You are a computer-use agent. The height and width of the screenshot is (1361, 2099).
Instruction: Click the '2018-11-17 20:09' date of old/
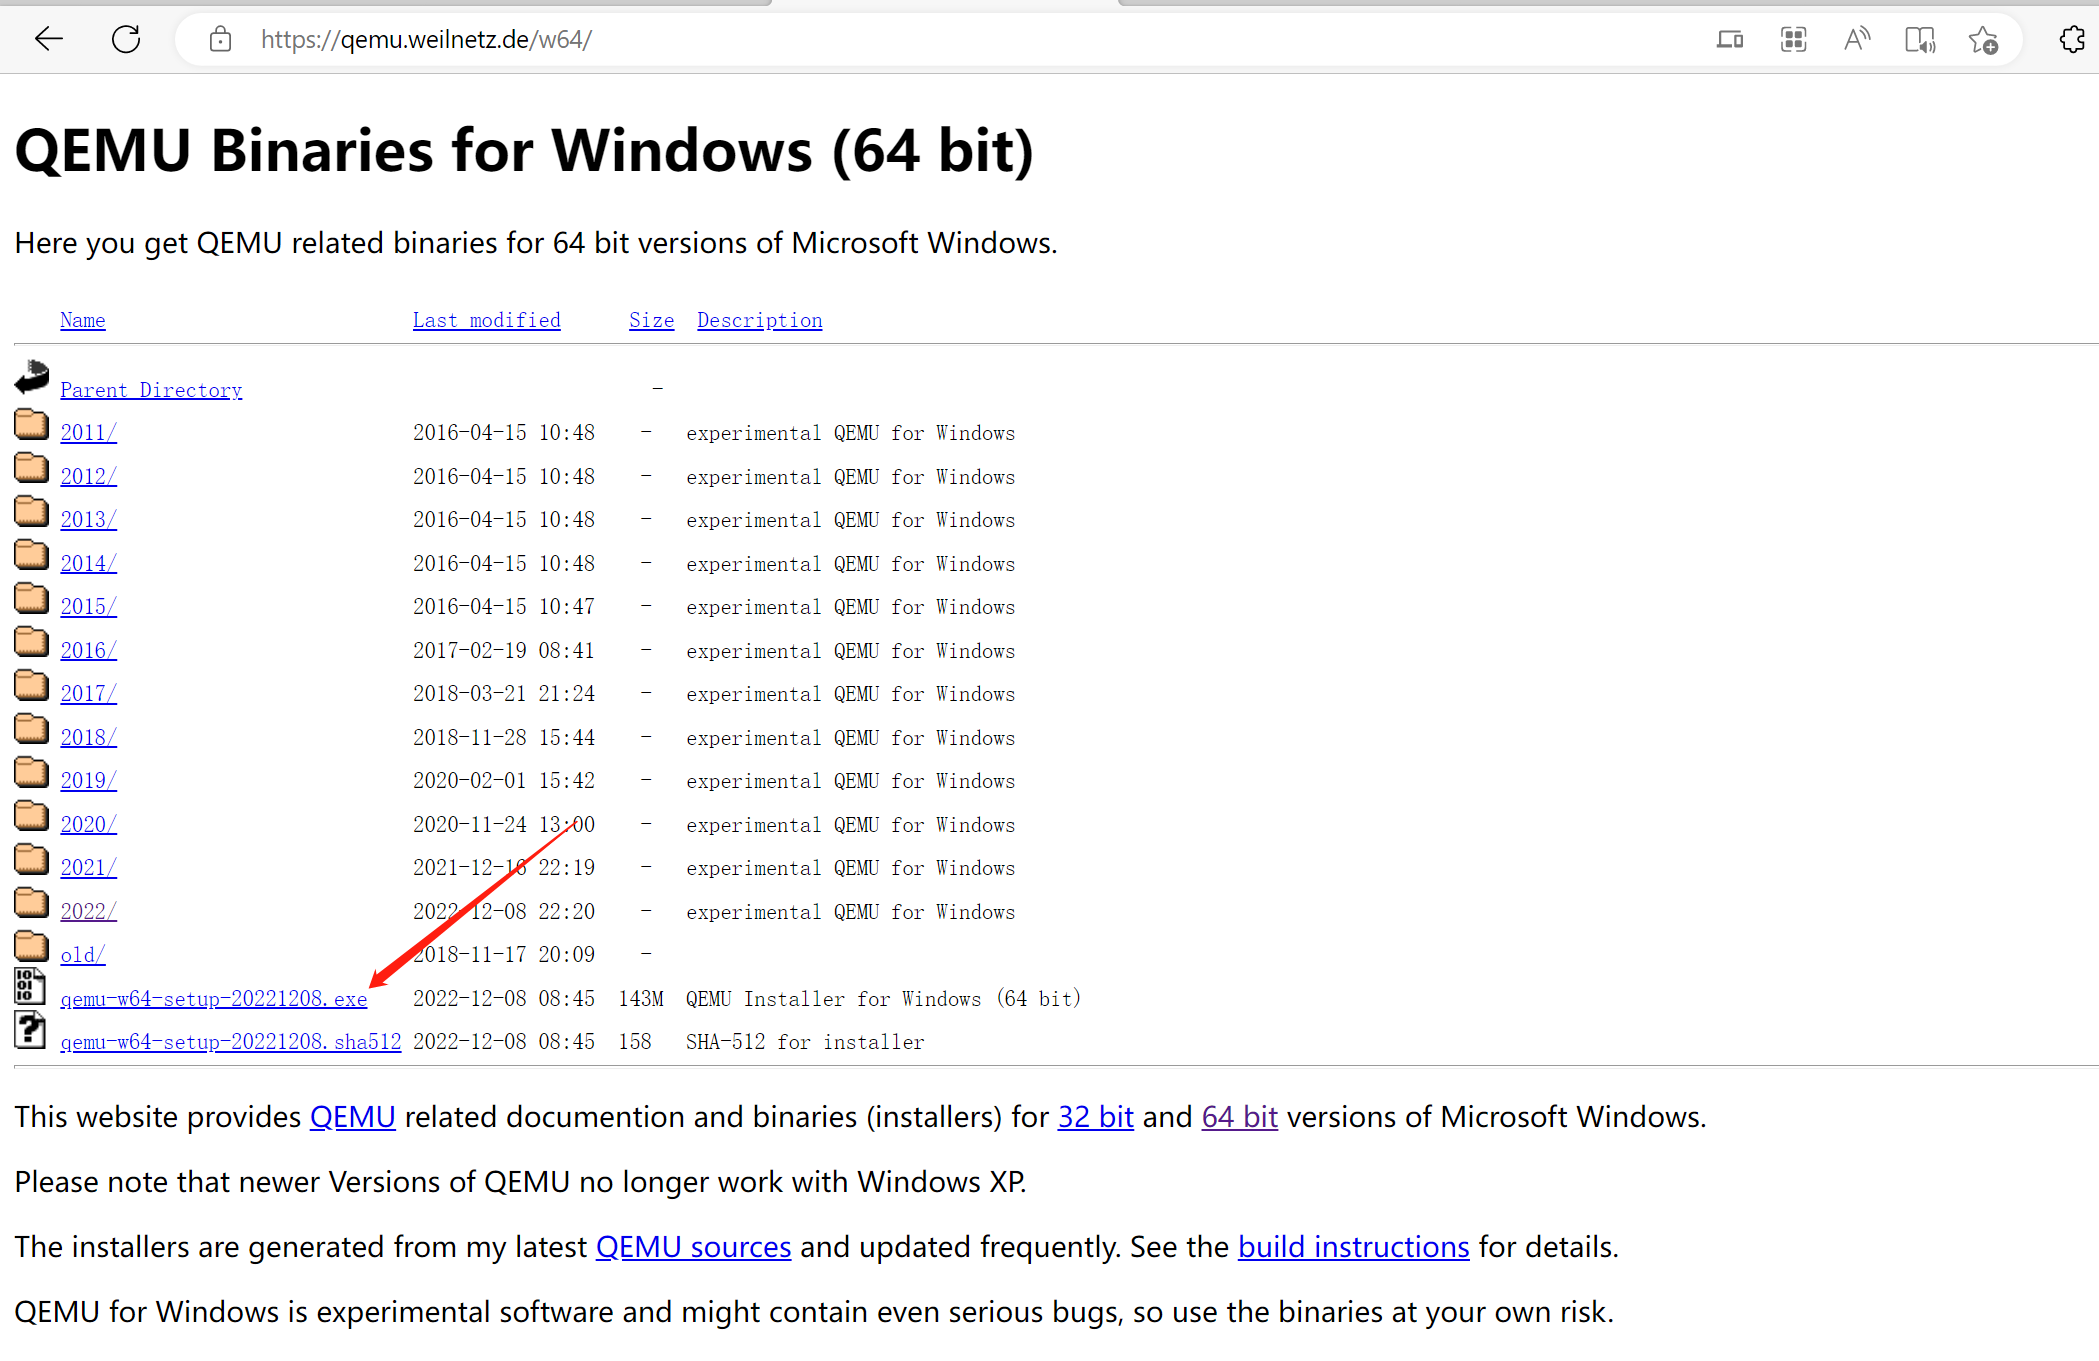pyautogui.click(x=504, y=955)
